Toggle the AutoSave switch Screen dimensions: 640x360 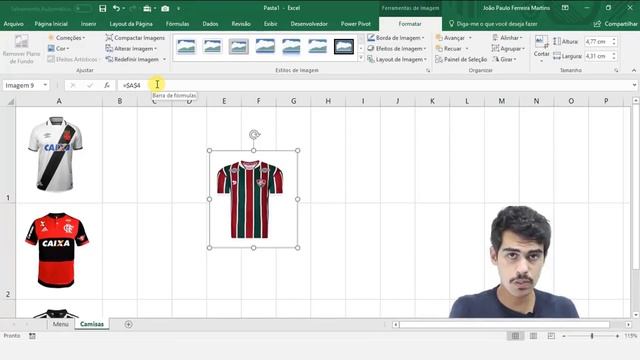pos(83,8)
